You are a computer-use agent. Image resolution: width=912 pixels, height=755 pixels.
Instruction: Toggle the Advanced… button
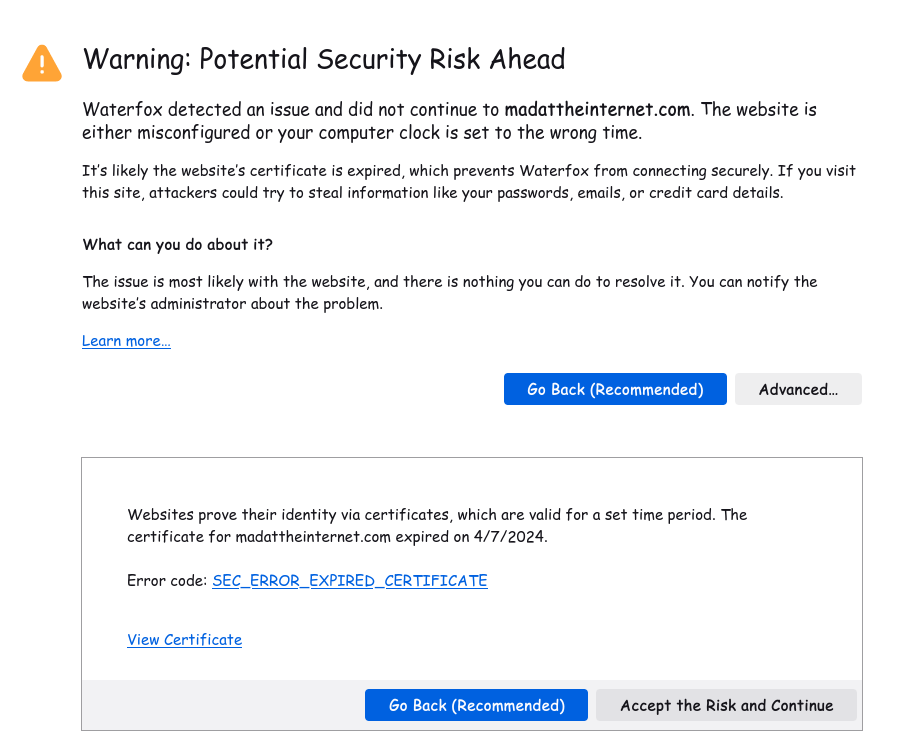pyautogui.click(x=798, y=389)
